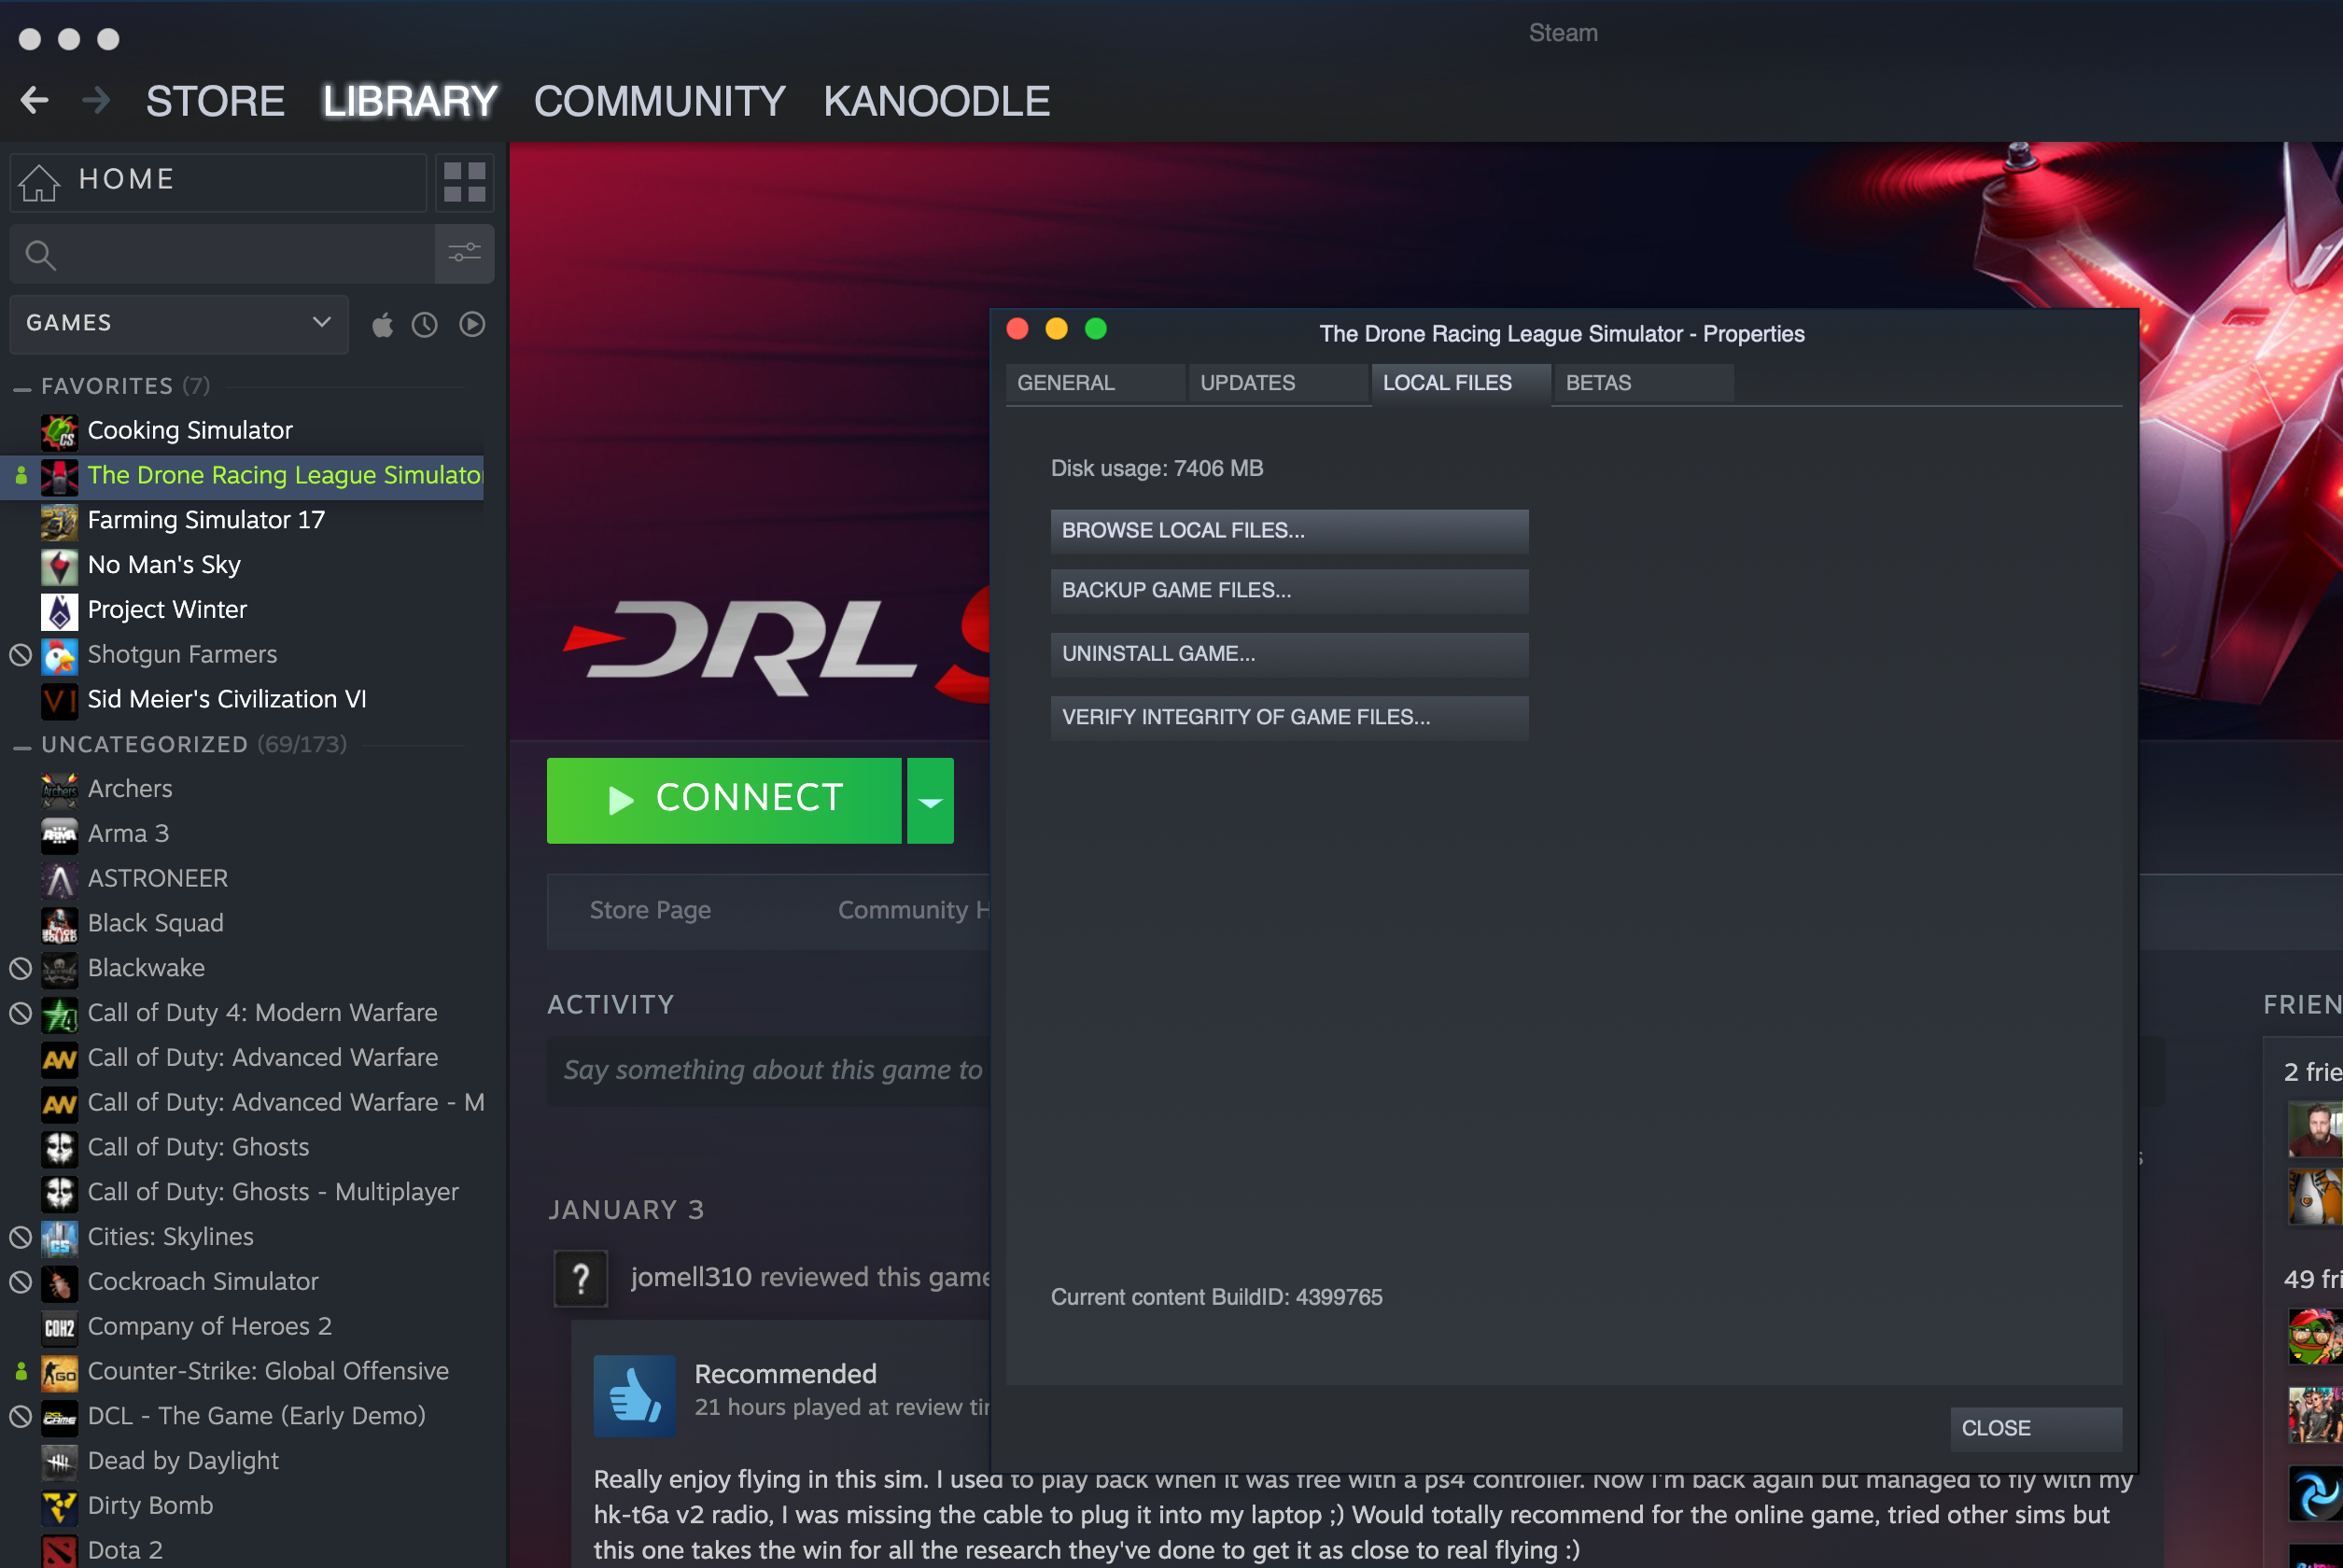Screen dimensions: 2343x1568
Task: Open the dropdown arrow beside CONNECT
Action: coord(930,801)
